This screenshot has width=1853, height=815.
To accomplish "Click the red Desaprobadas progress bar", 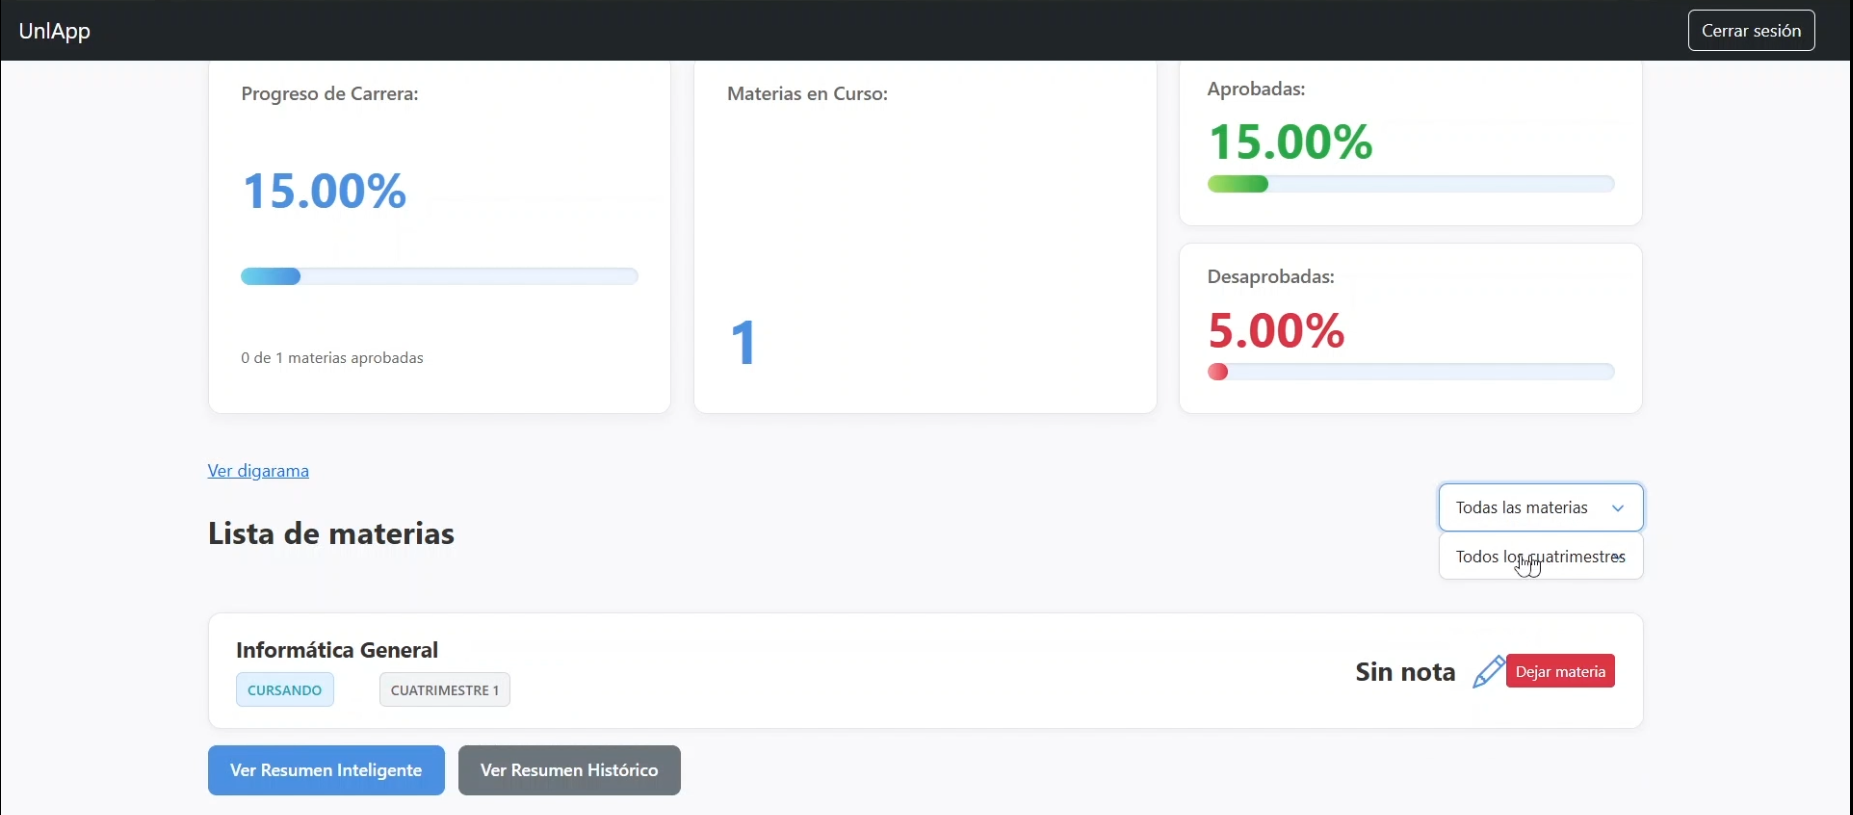I will (1410, 372).
